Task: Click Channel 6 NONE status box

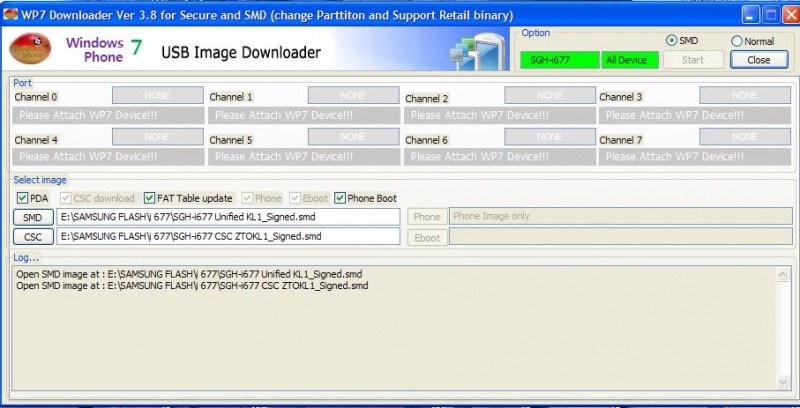Action: point(550,136)
